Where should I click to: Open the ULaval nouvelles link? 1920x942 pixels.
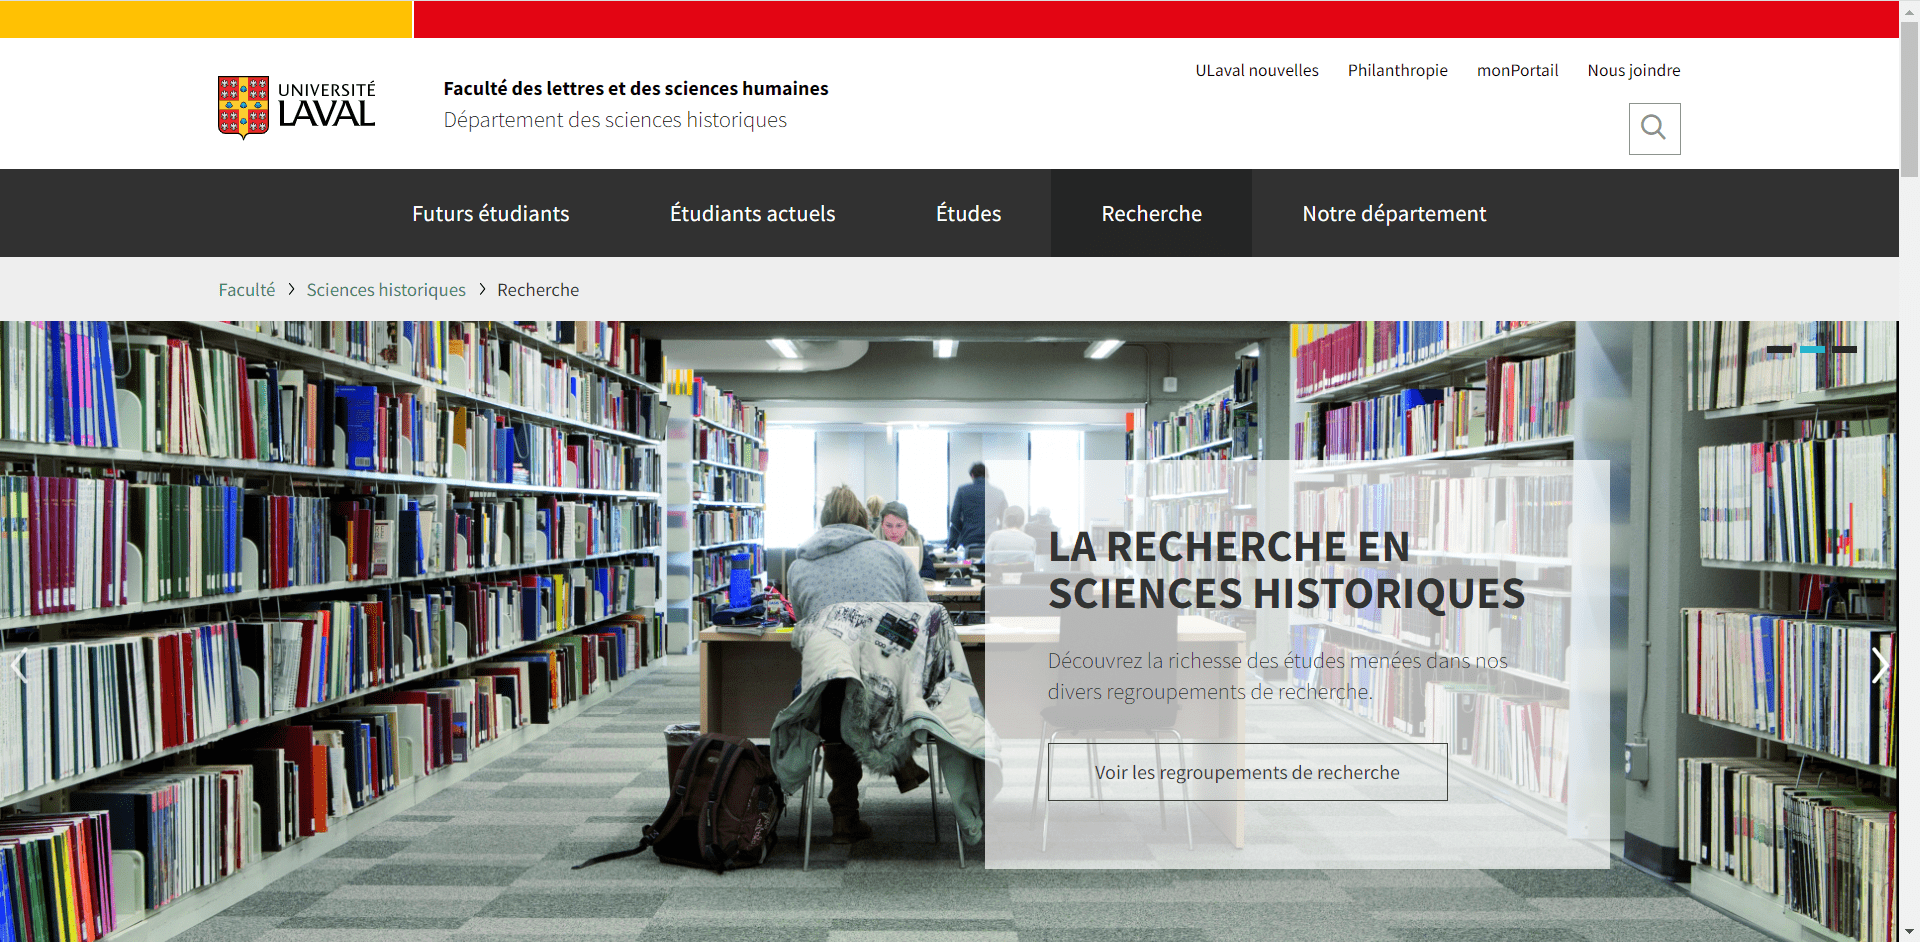[x=1256, y=70]
